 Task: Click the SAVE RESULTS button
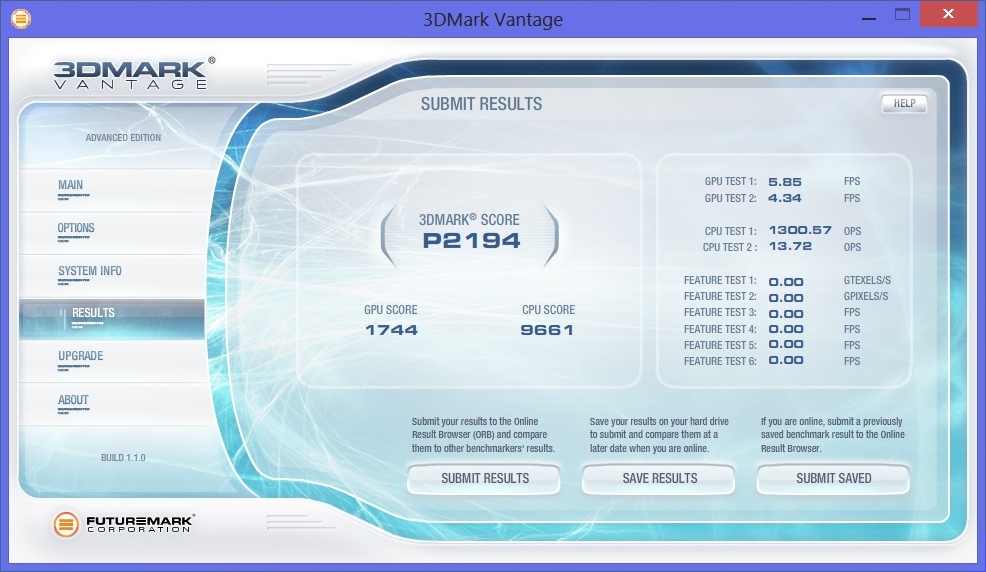point(658,478)
